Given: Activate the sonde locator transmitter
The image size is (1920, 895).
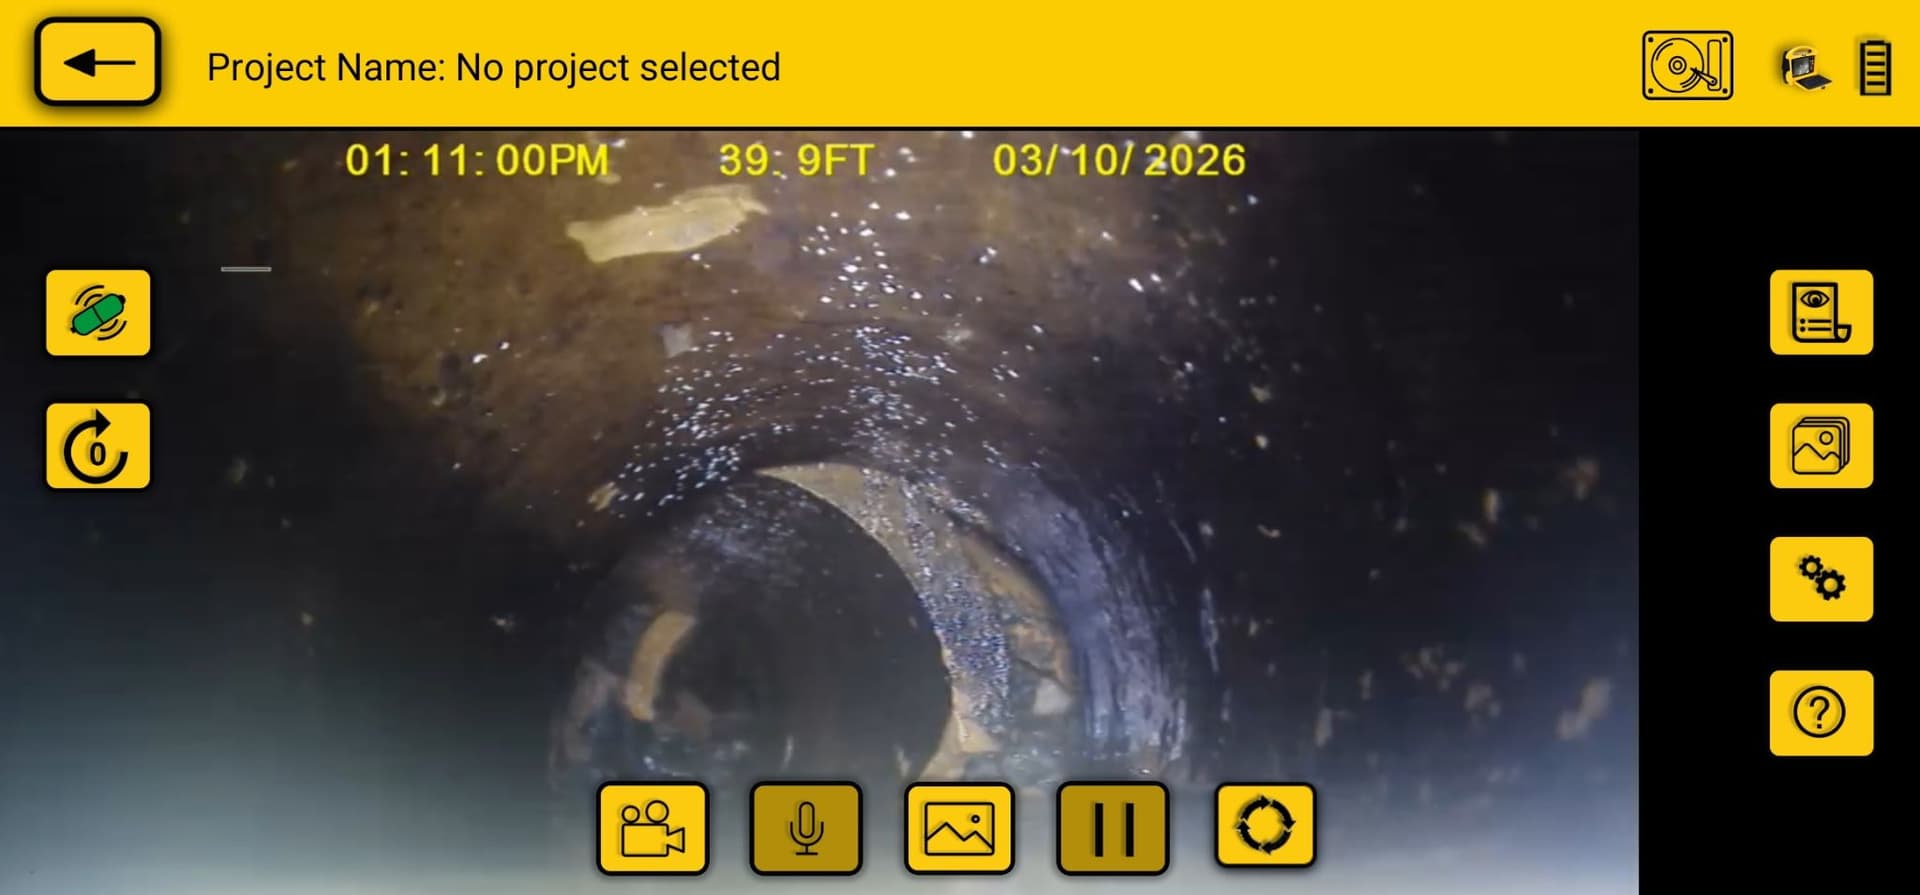Looking at the screenshot, I should pos(98,312).
